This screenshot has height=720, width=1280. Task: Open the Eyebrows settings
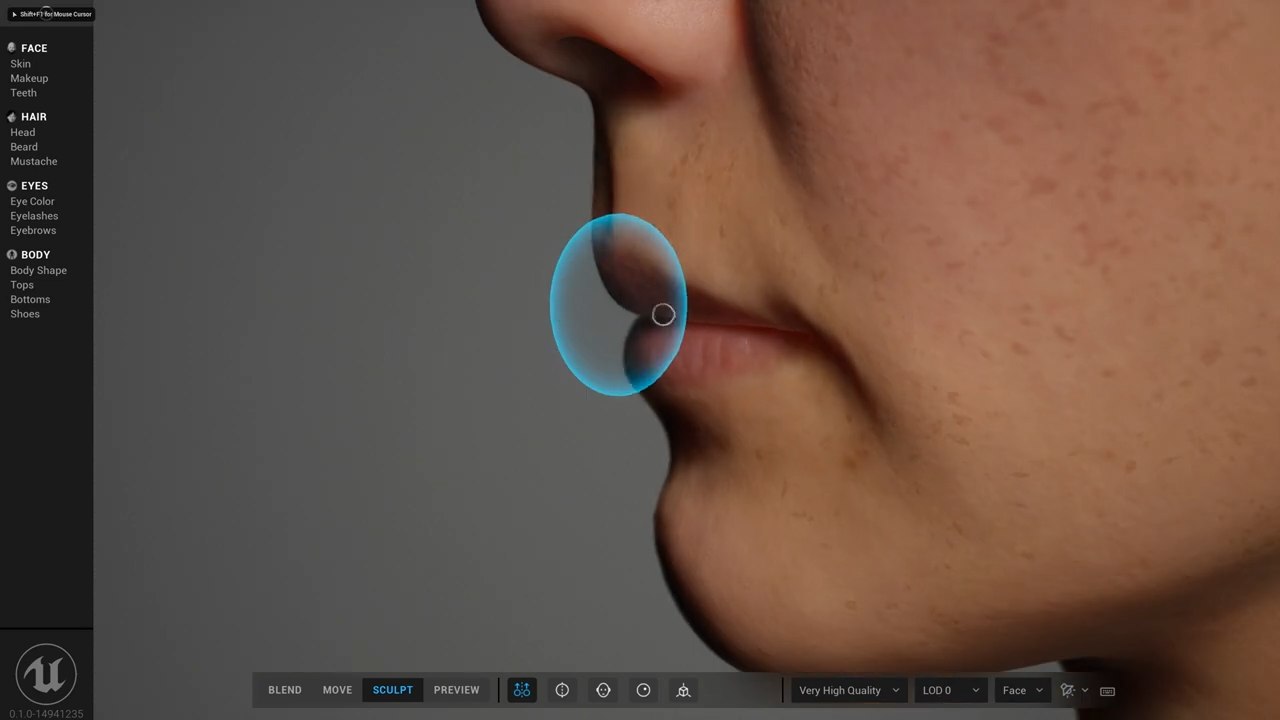coord(33,230)
